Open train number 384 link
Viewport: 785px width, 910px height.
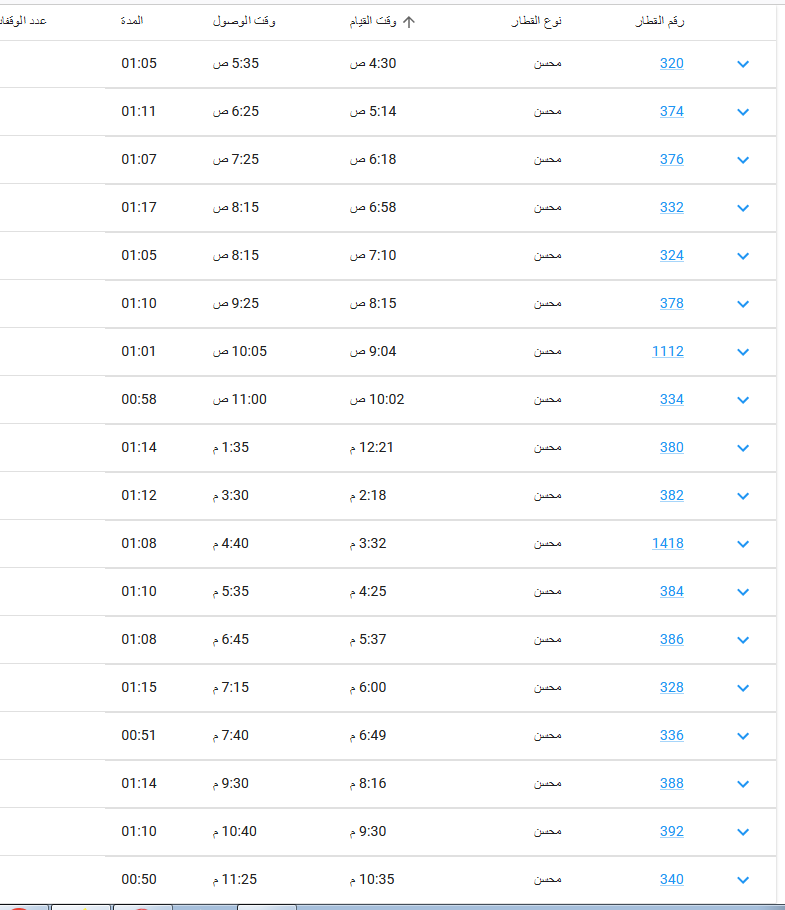pos(671,591)
